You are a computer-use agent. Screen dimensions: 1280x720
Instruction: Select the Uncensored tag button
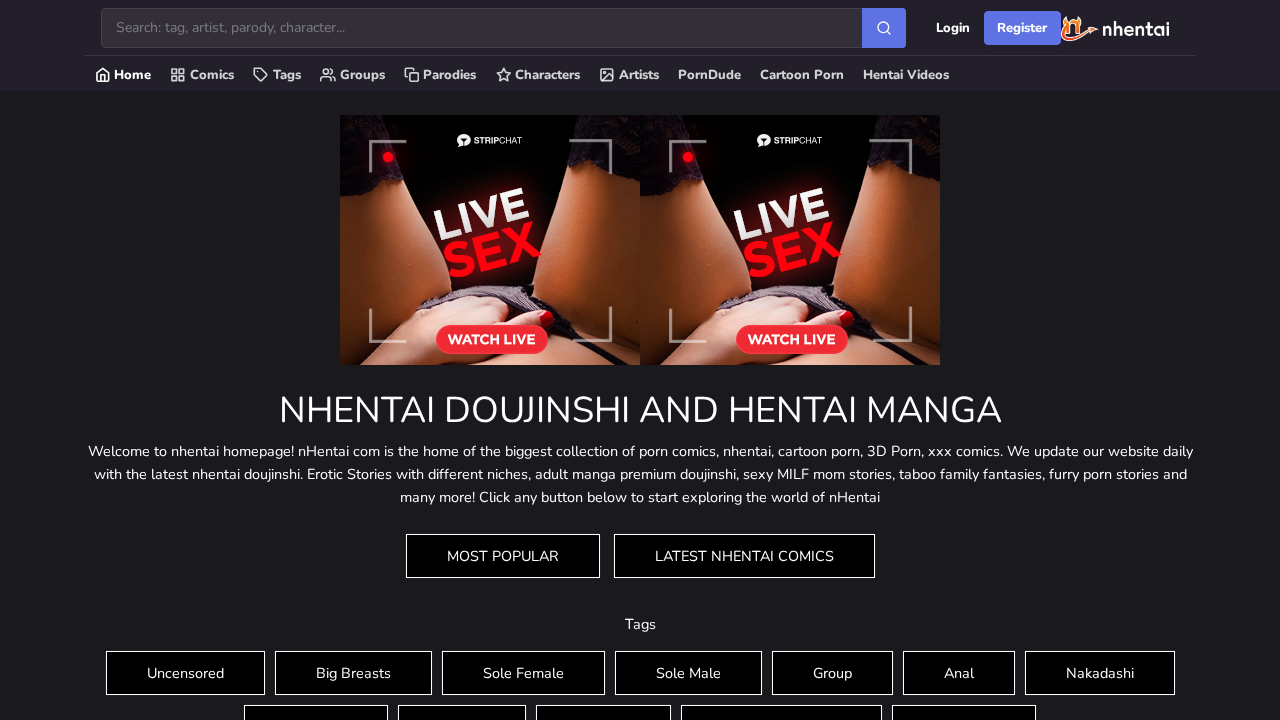(185, 673)
